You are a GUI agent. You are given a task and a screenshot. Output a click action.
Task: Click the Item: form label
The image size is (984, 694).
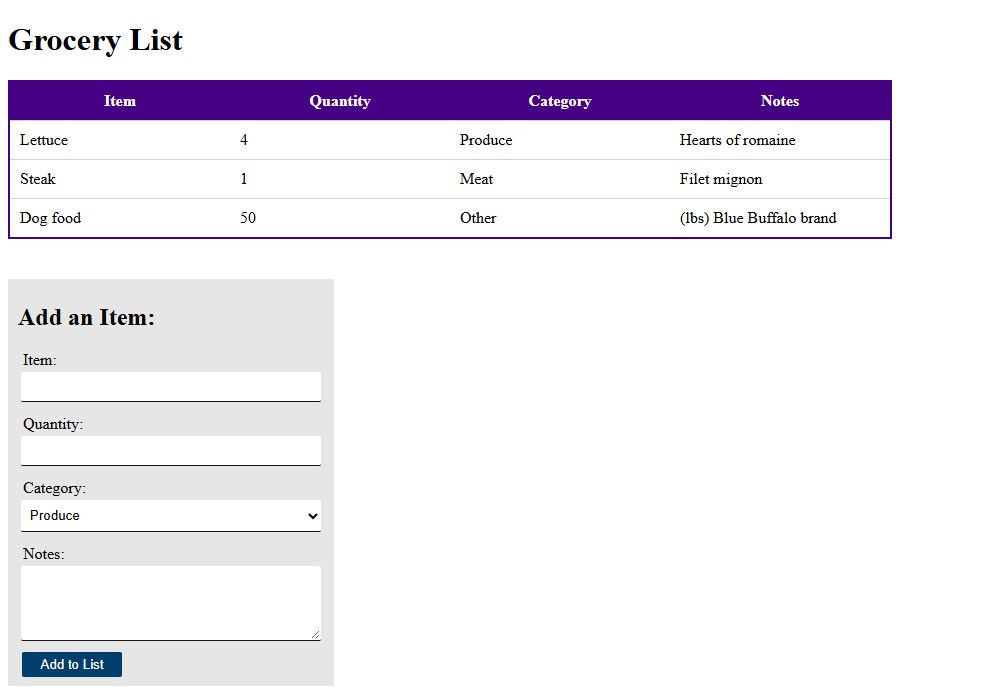(x=40, y=360)
